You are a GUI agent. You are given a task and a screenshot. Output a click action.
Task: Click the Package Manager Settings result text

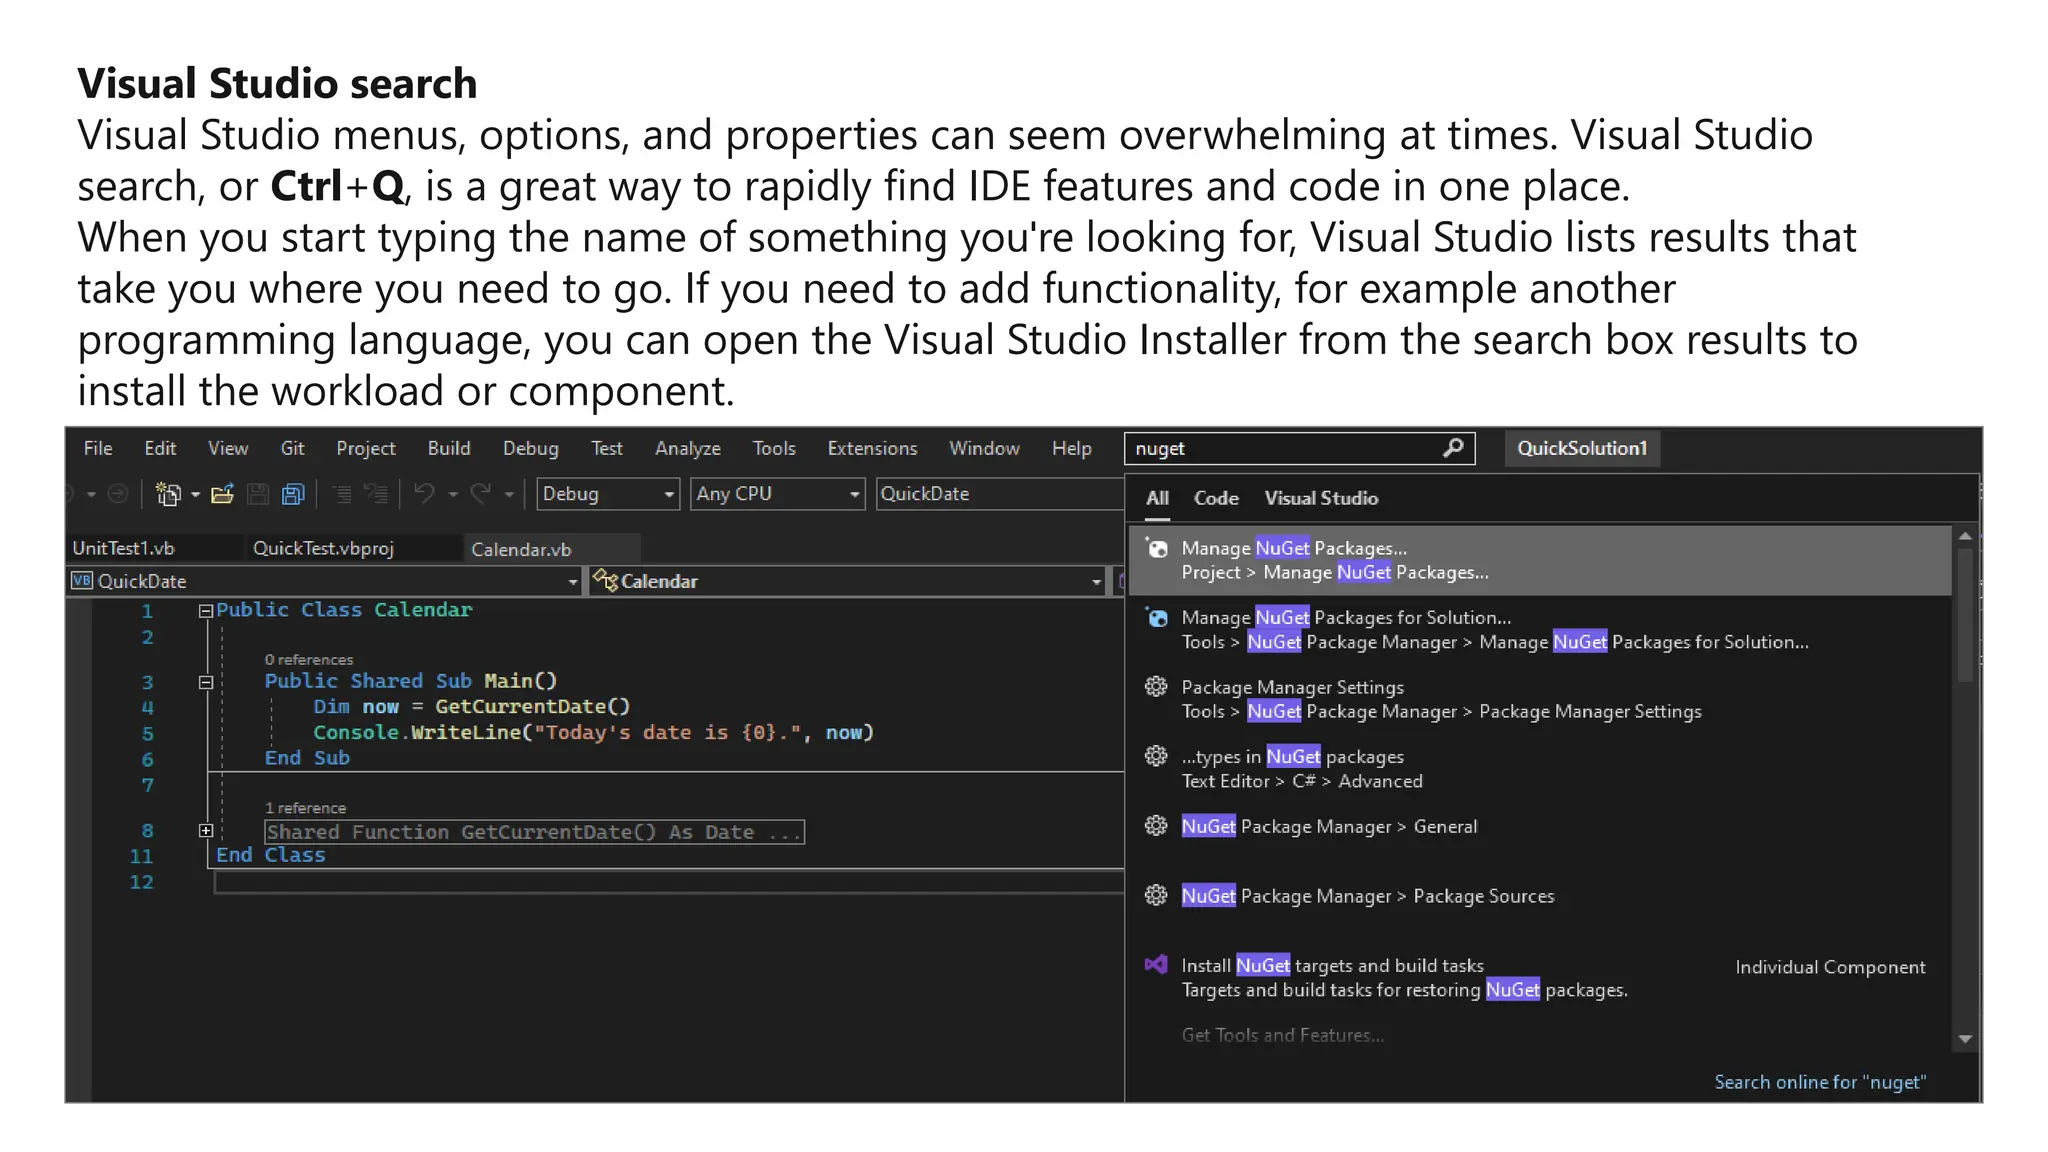(1292, 687)
